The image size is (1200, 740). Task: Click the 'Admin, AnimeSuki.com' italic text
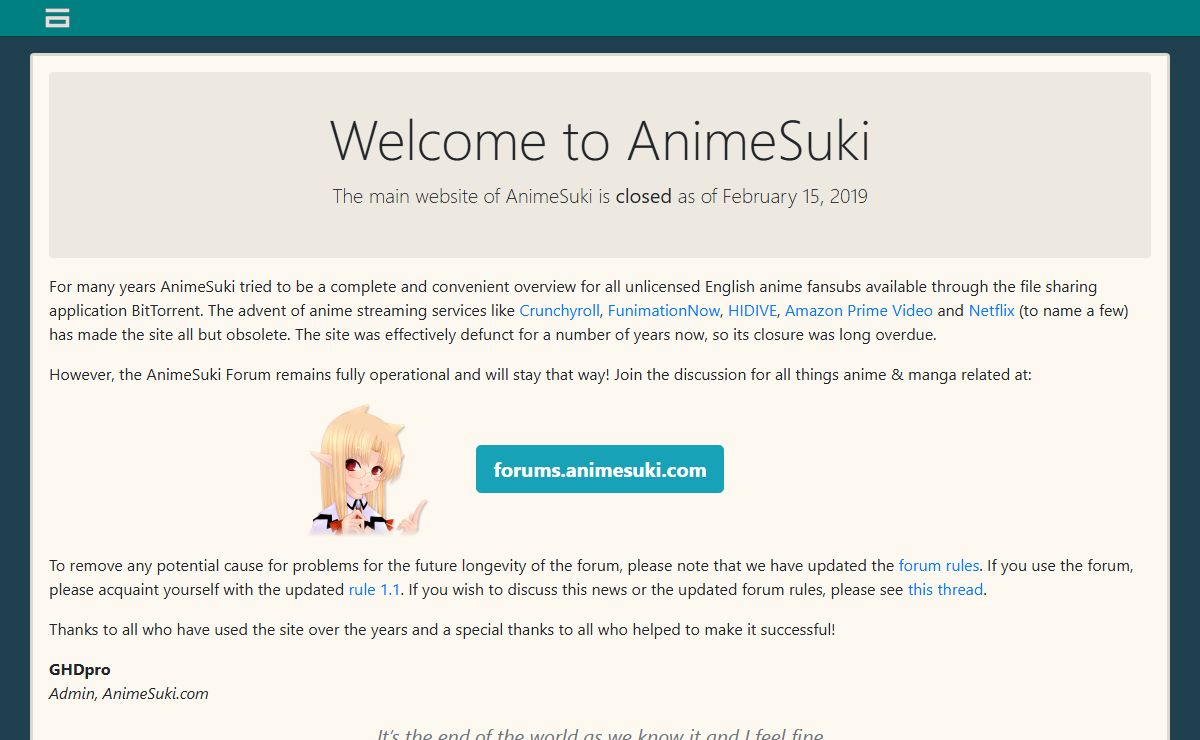129,693
